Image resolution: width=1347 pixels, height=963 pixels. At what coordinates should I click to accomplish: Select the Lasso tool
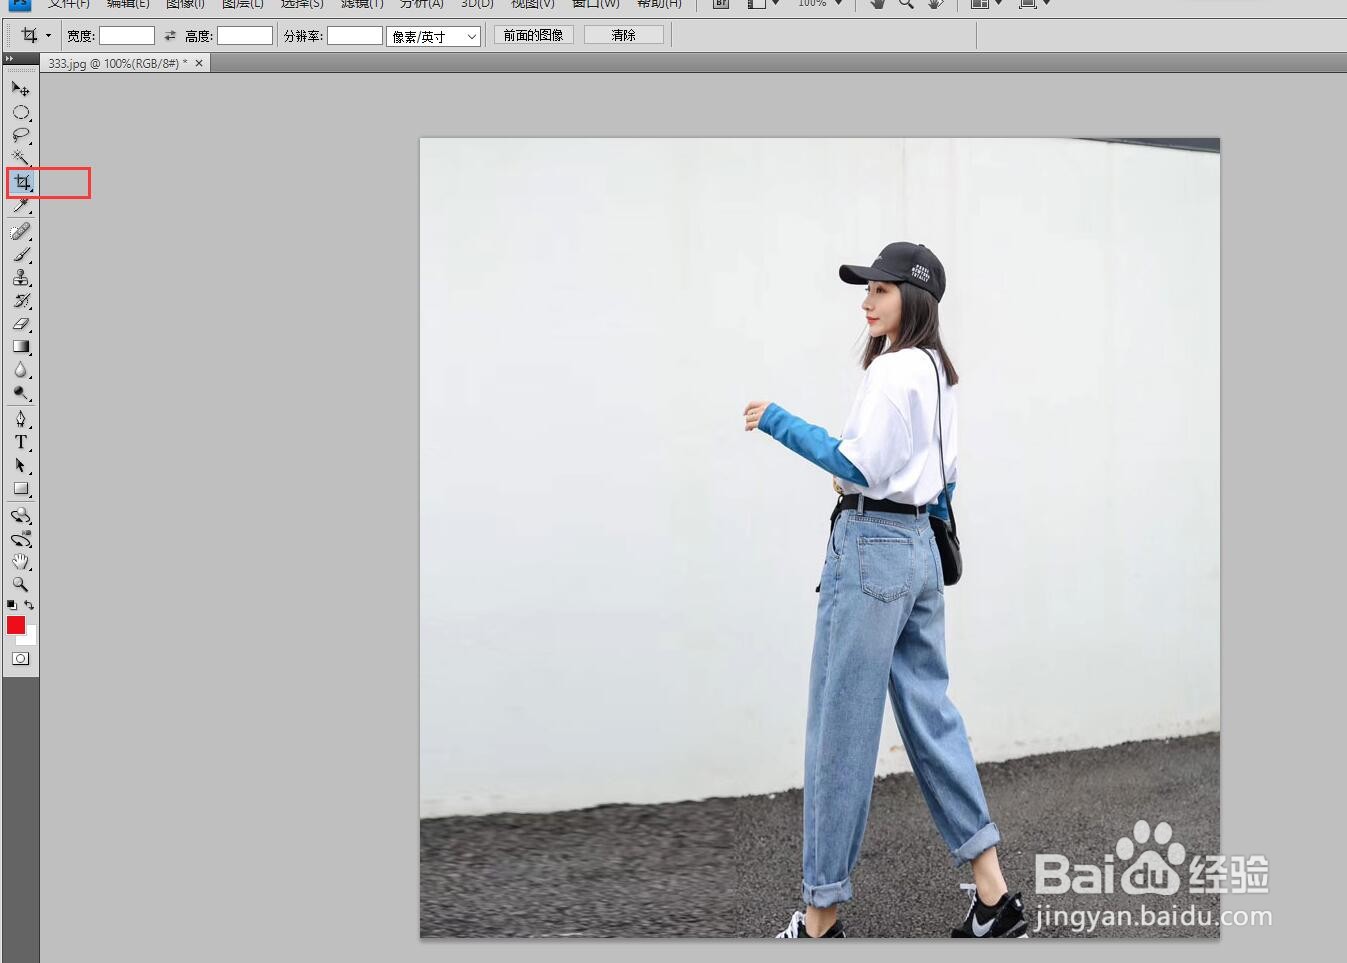(x=20, y=135)
